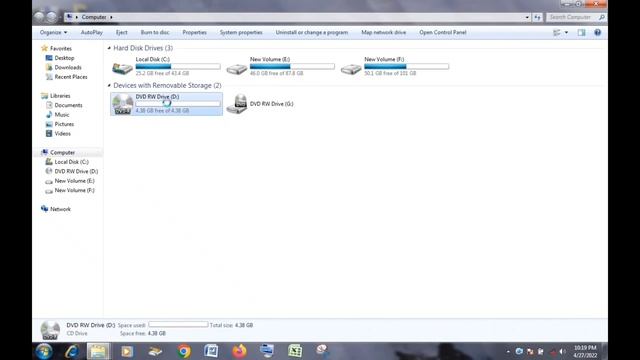Select Local Disk (C:) in sidebar

coord(71,162)
